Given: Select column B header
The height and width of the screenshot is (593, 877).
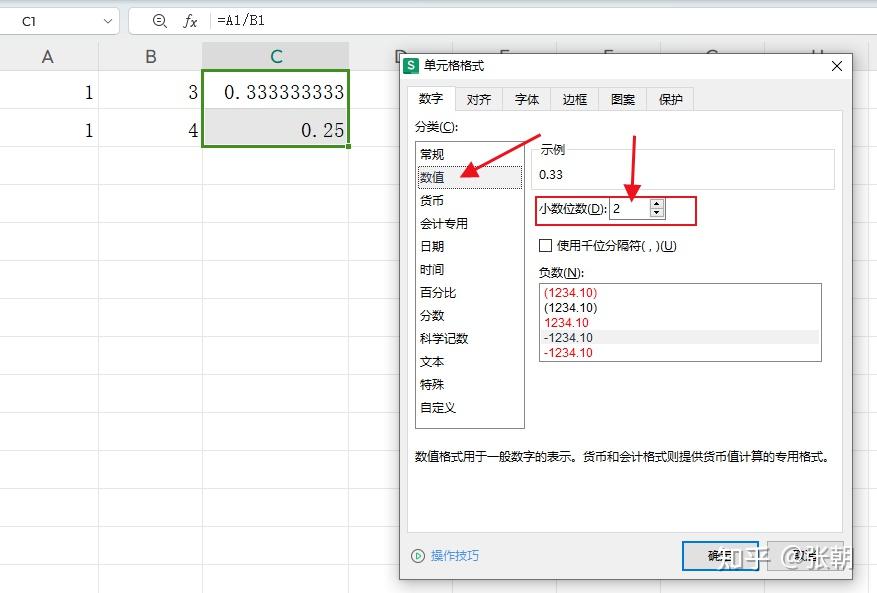Looking at the screenshot, I should tap(150, 57).
